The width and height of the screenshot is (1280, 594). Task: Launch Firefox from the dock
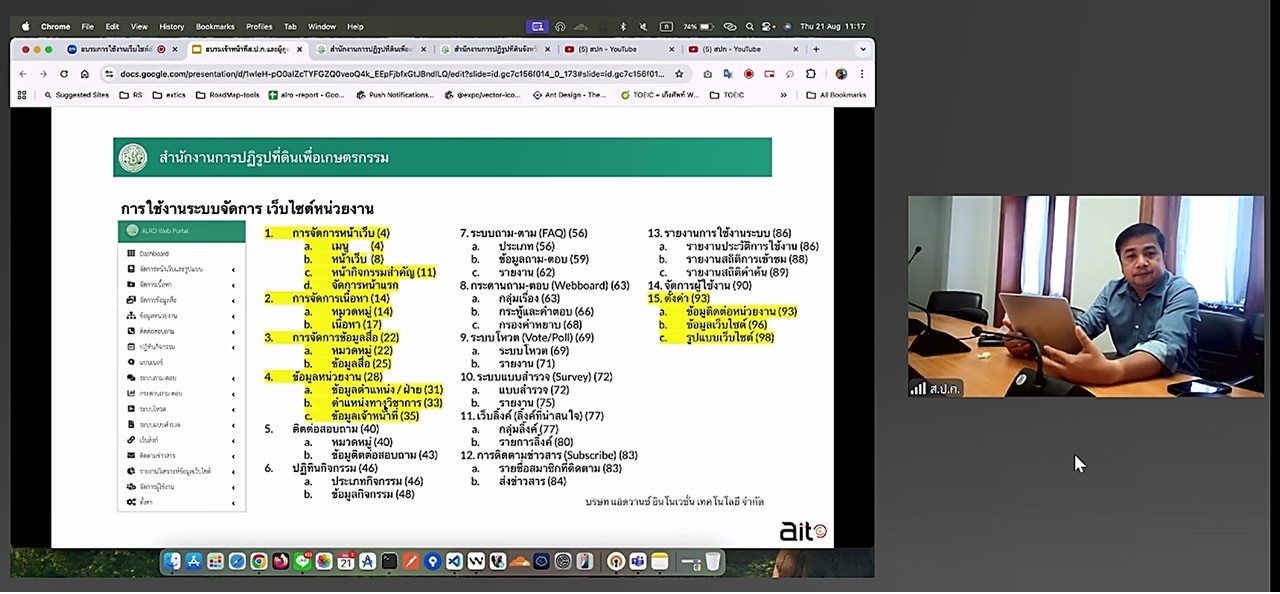click(281, 562)
